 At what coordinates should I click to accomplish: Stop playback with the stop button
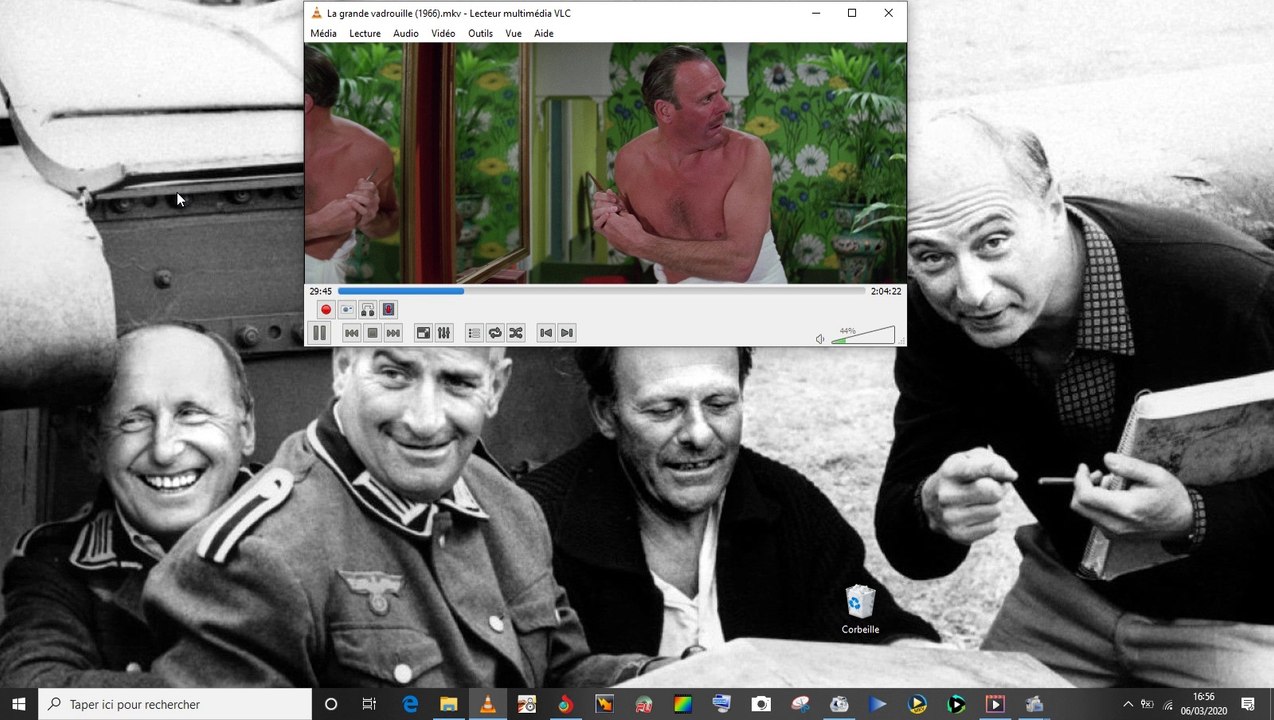coord(372,333)
